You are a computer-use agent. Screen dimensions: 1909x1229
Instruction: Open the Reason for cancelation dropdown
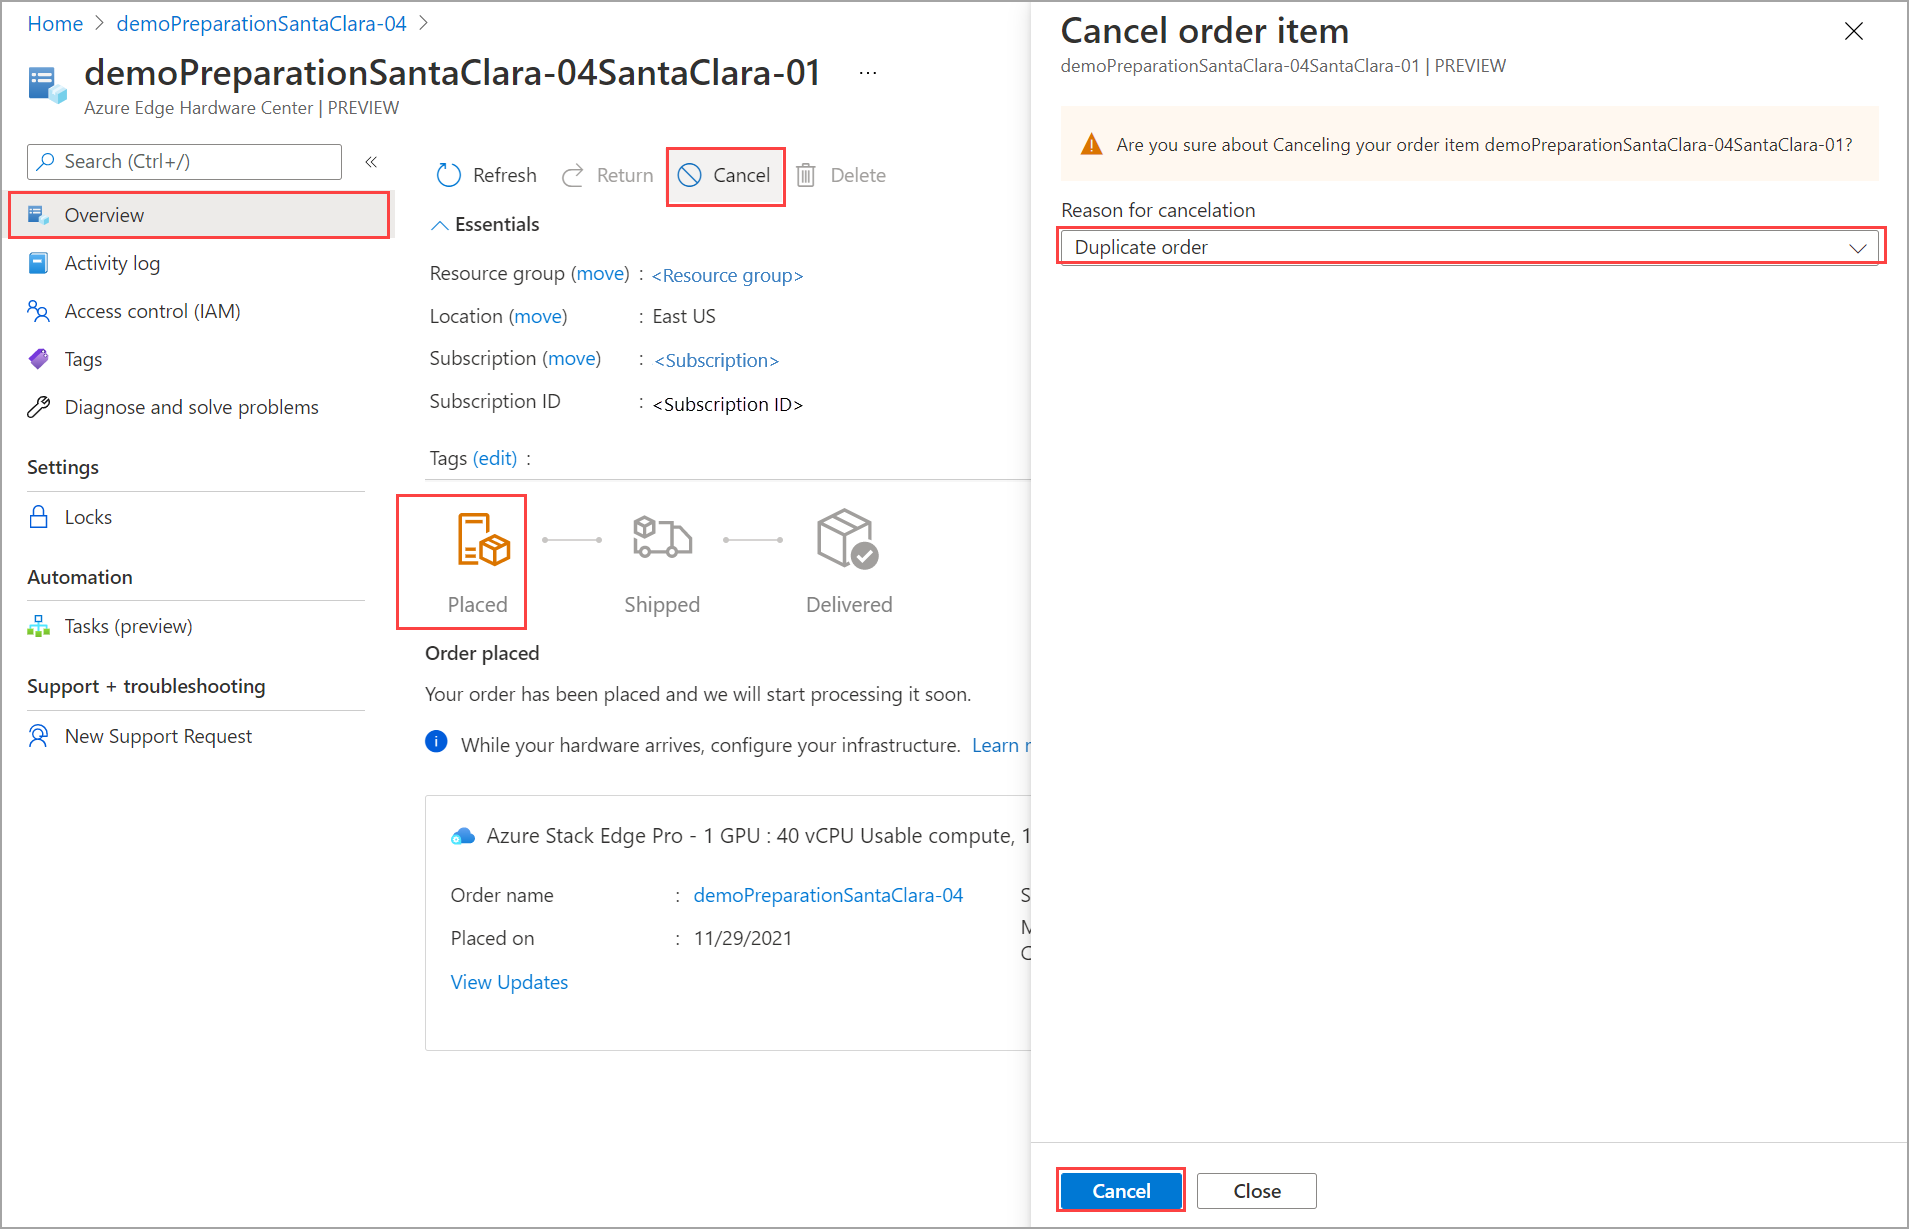point(1470,247)
